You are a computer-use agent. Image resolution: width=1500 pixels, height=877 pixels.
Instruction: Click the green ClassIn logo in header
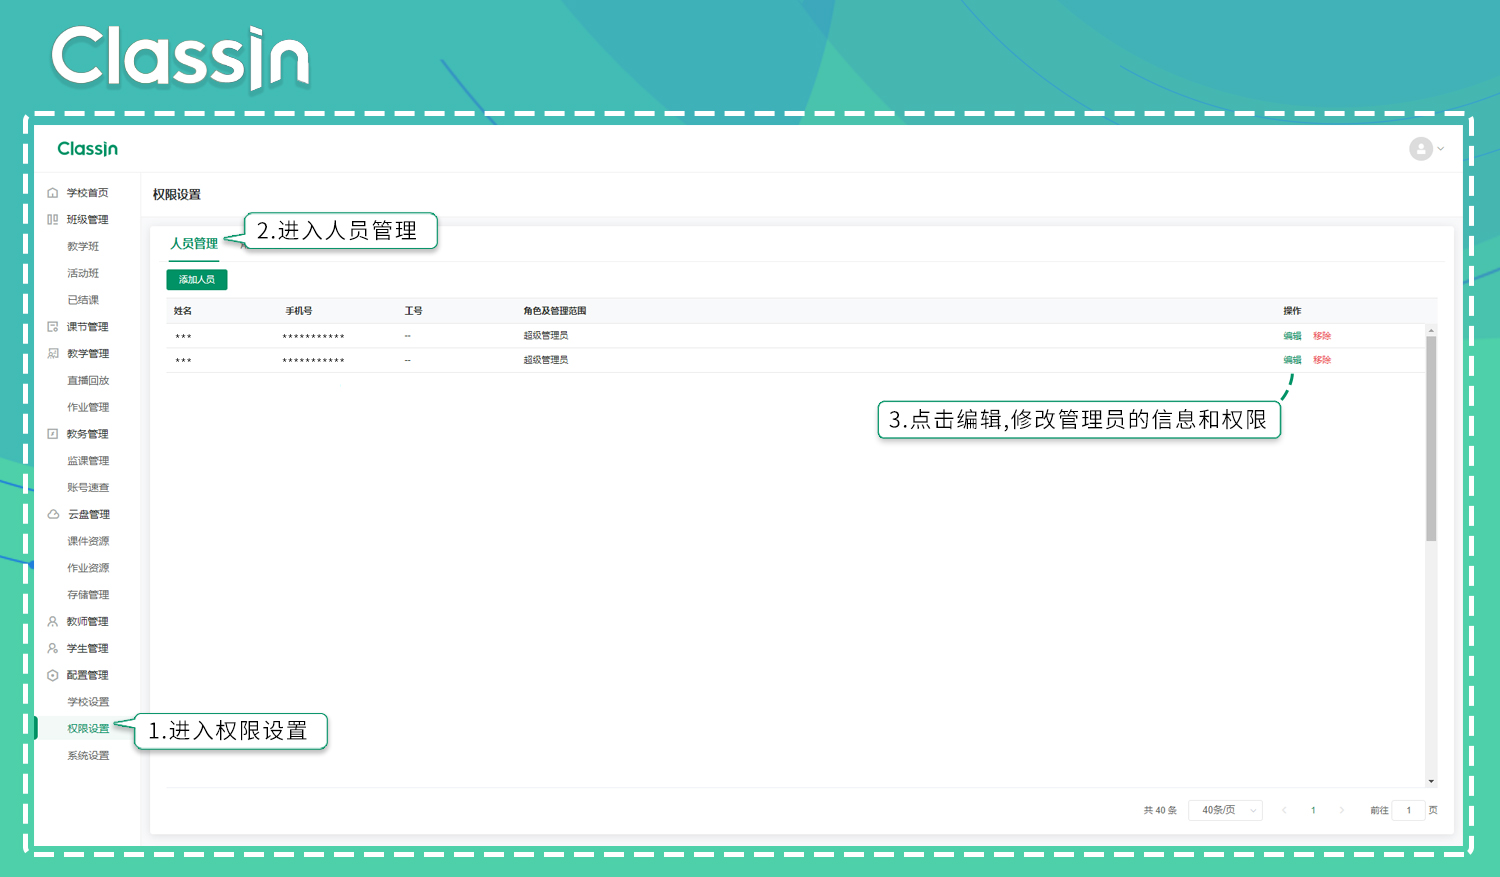88,149
